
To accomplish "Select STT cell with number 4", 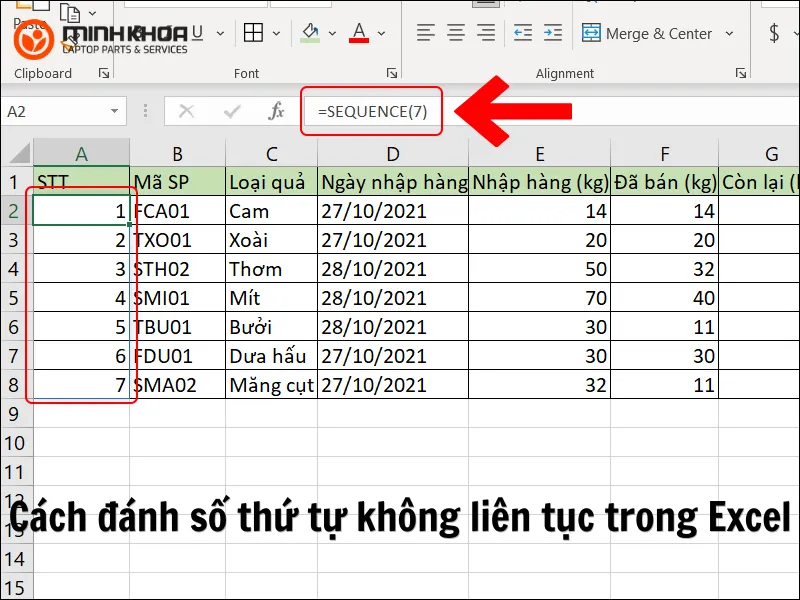I will coord(82,297).
